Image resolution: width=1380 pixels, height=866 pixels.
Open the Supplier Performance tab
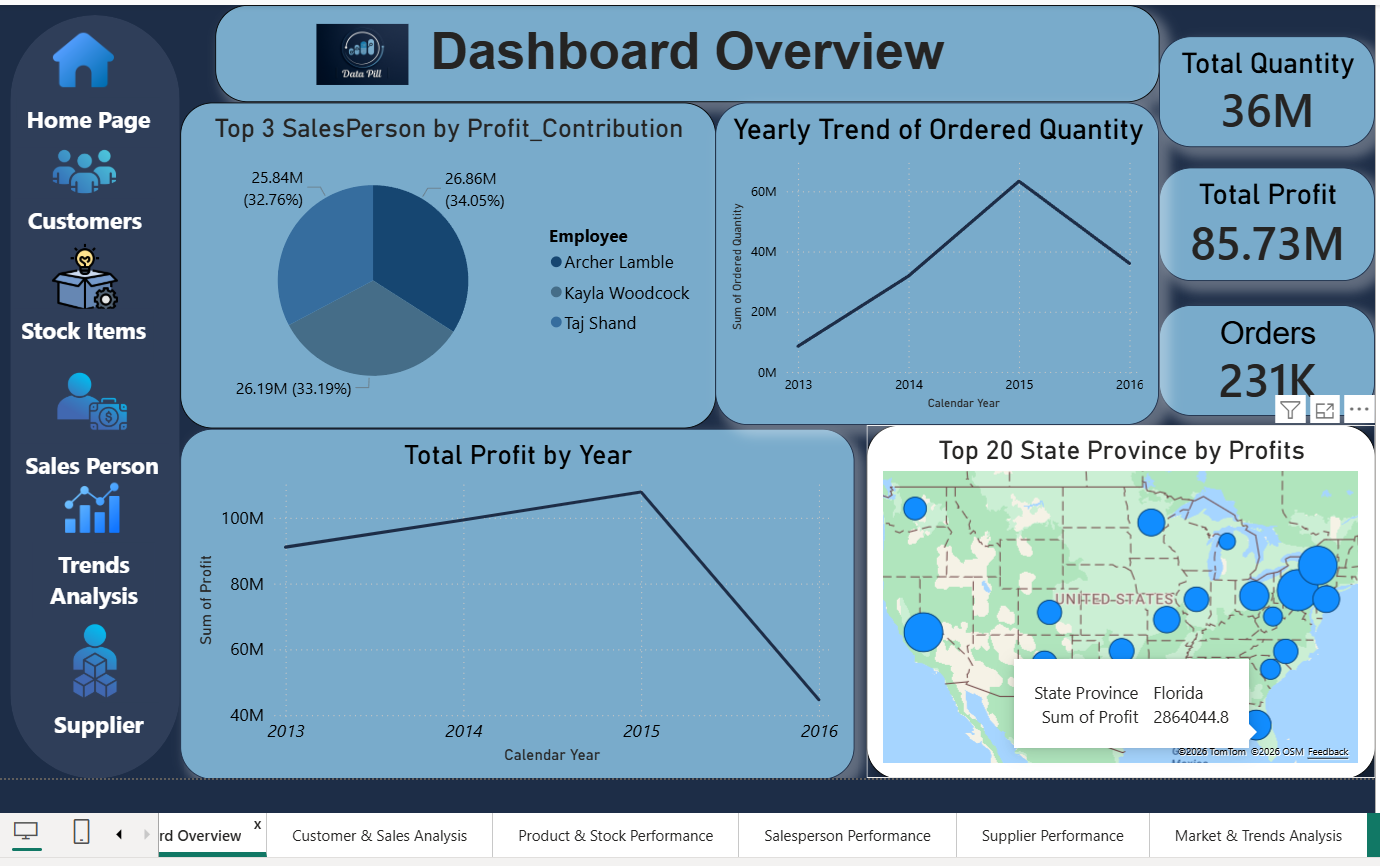pyautogui.click(x=1052, y=836)
